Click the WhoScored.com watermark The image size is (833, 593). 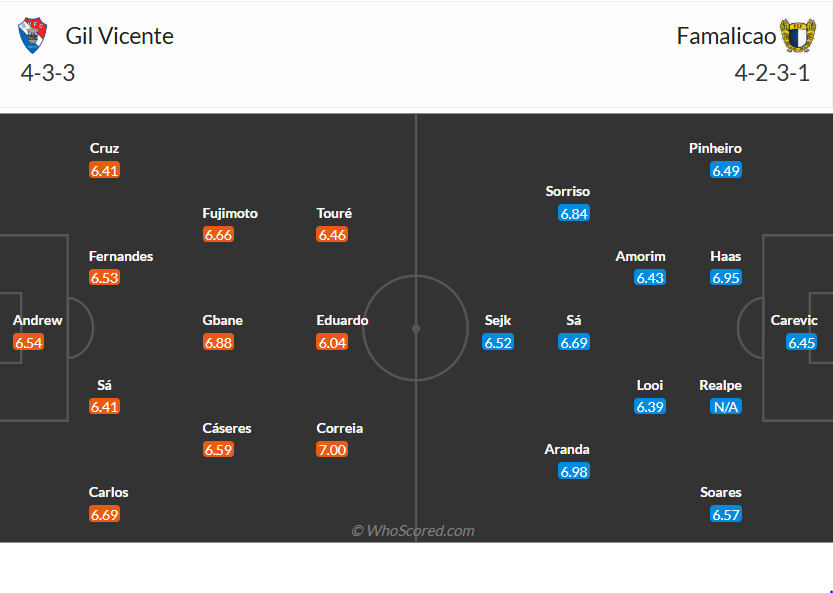(413, 531)
